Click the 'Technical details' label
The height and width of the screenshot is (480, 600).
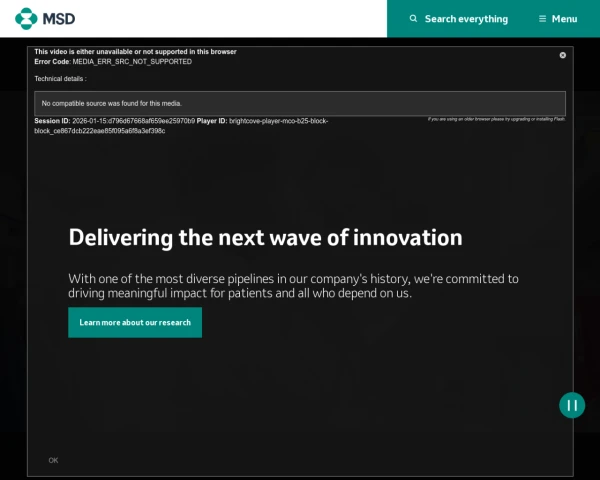(60, 79)
